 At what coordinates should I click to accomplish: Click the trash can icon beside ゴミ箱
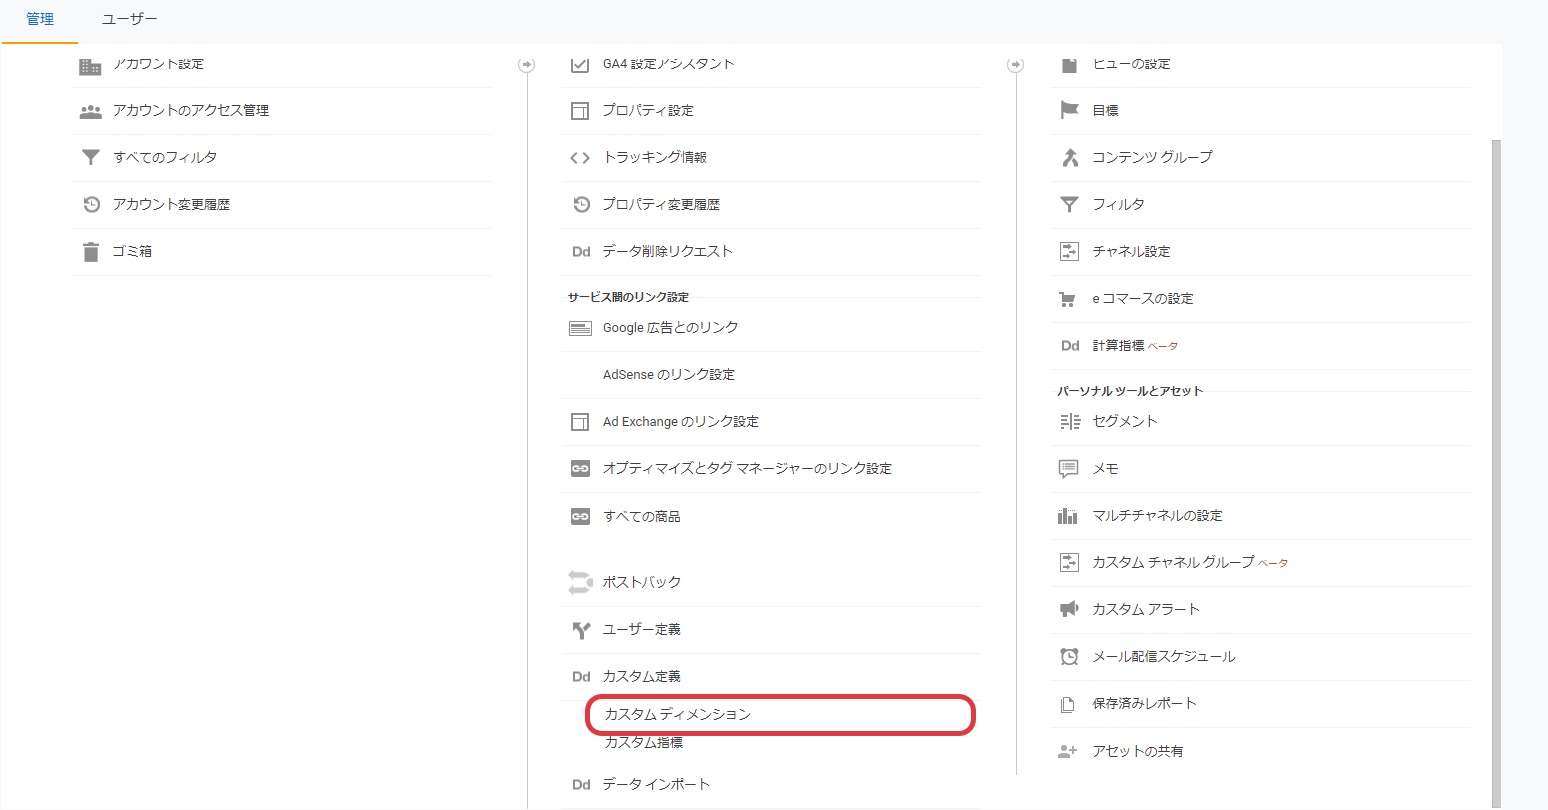(91, 251)
